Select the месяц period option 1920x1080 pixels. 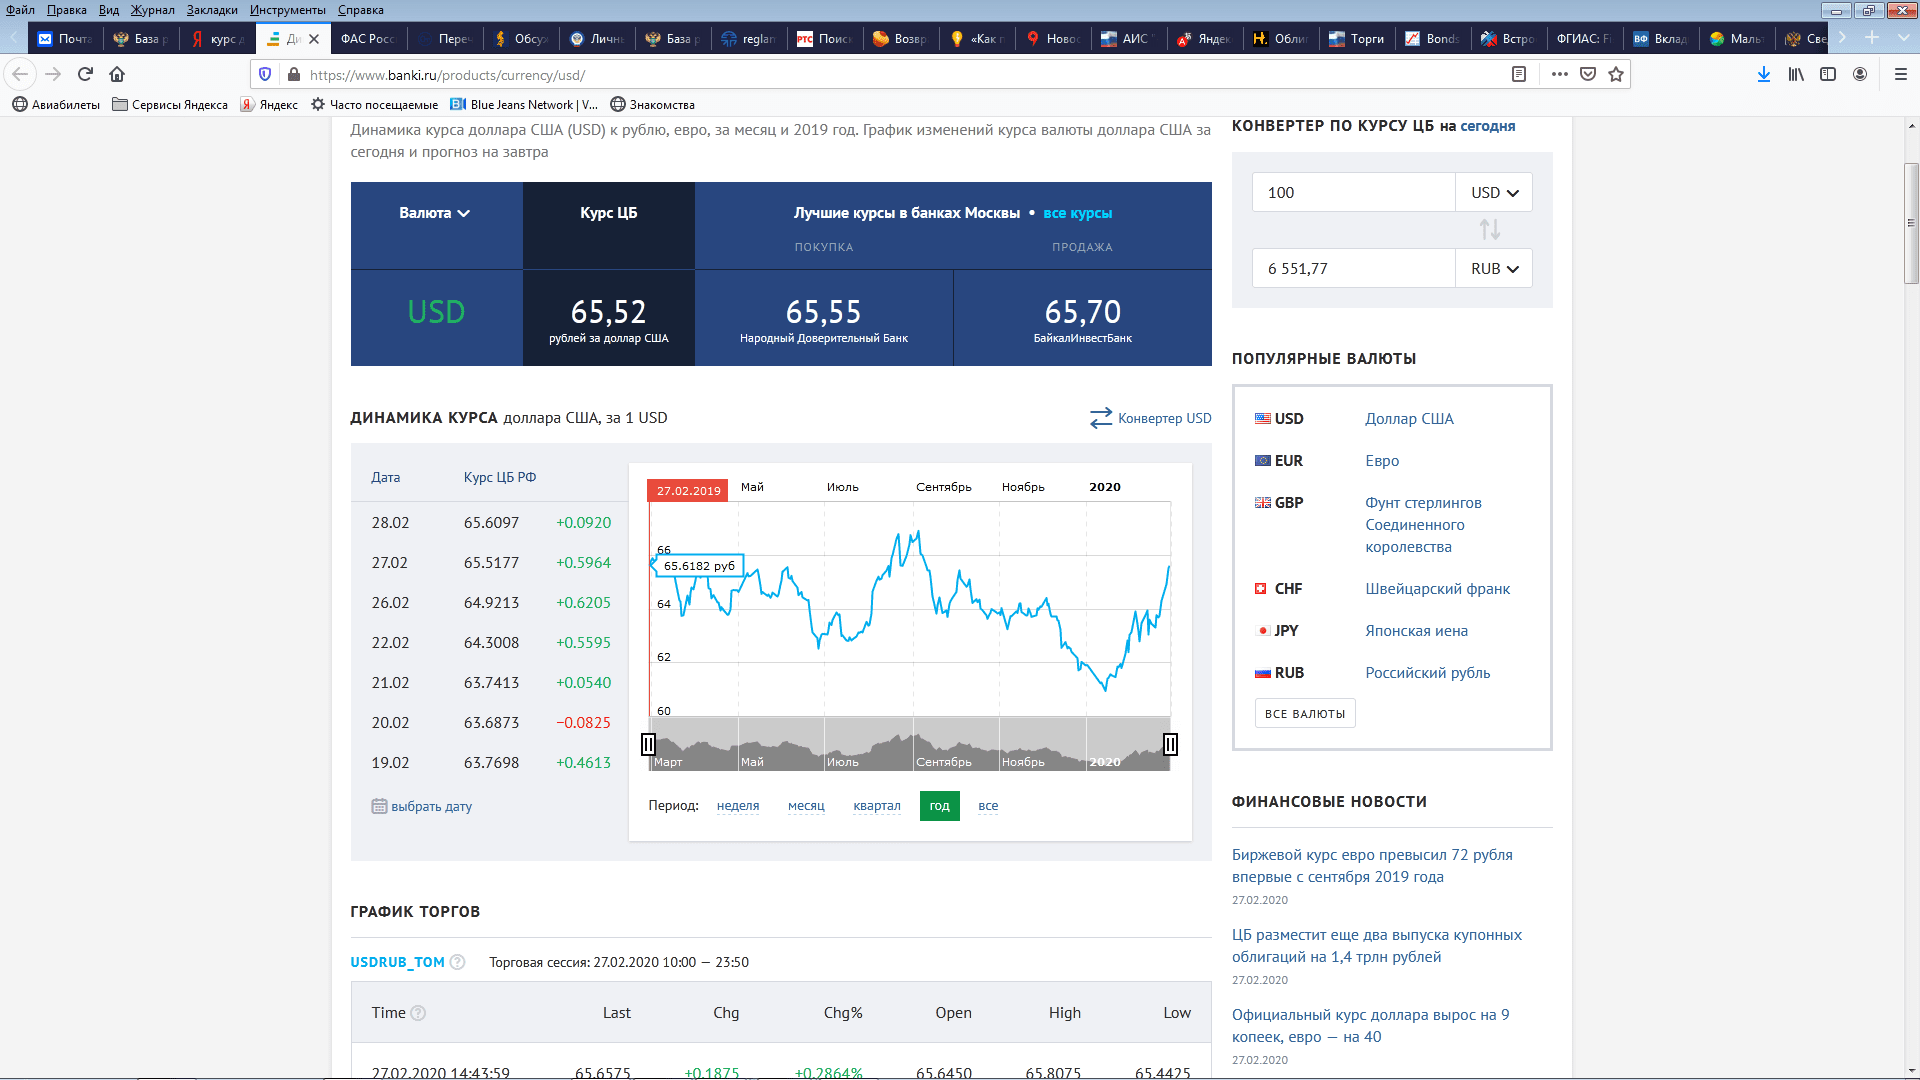click(x=806, y=806)
